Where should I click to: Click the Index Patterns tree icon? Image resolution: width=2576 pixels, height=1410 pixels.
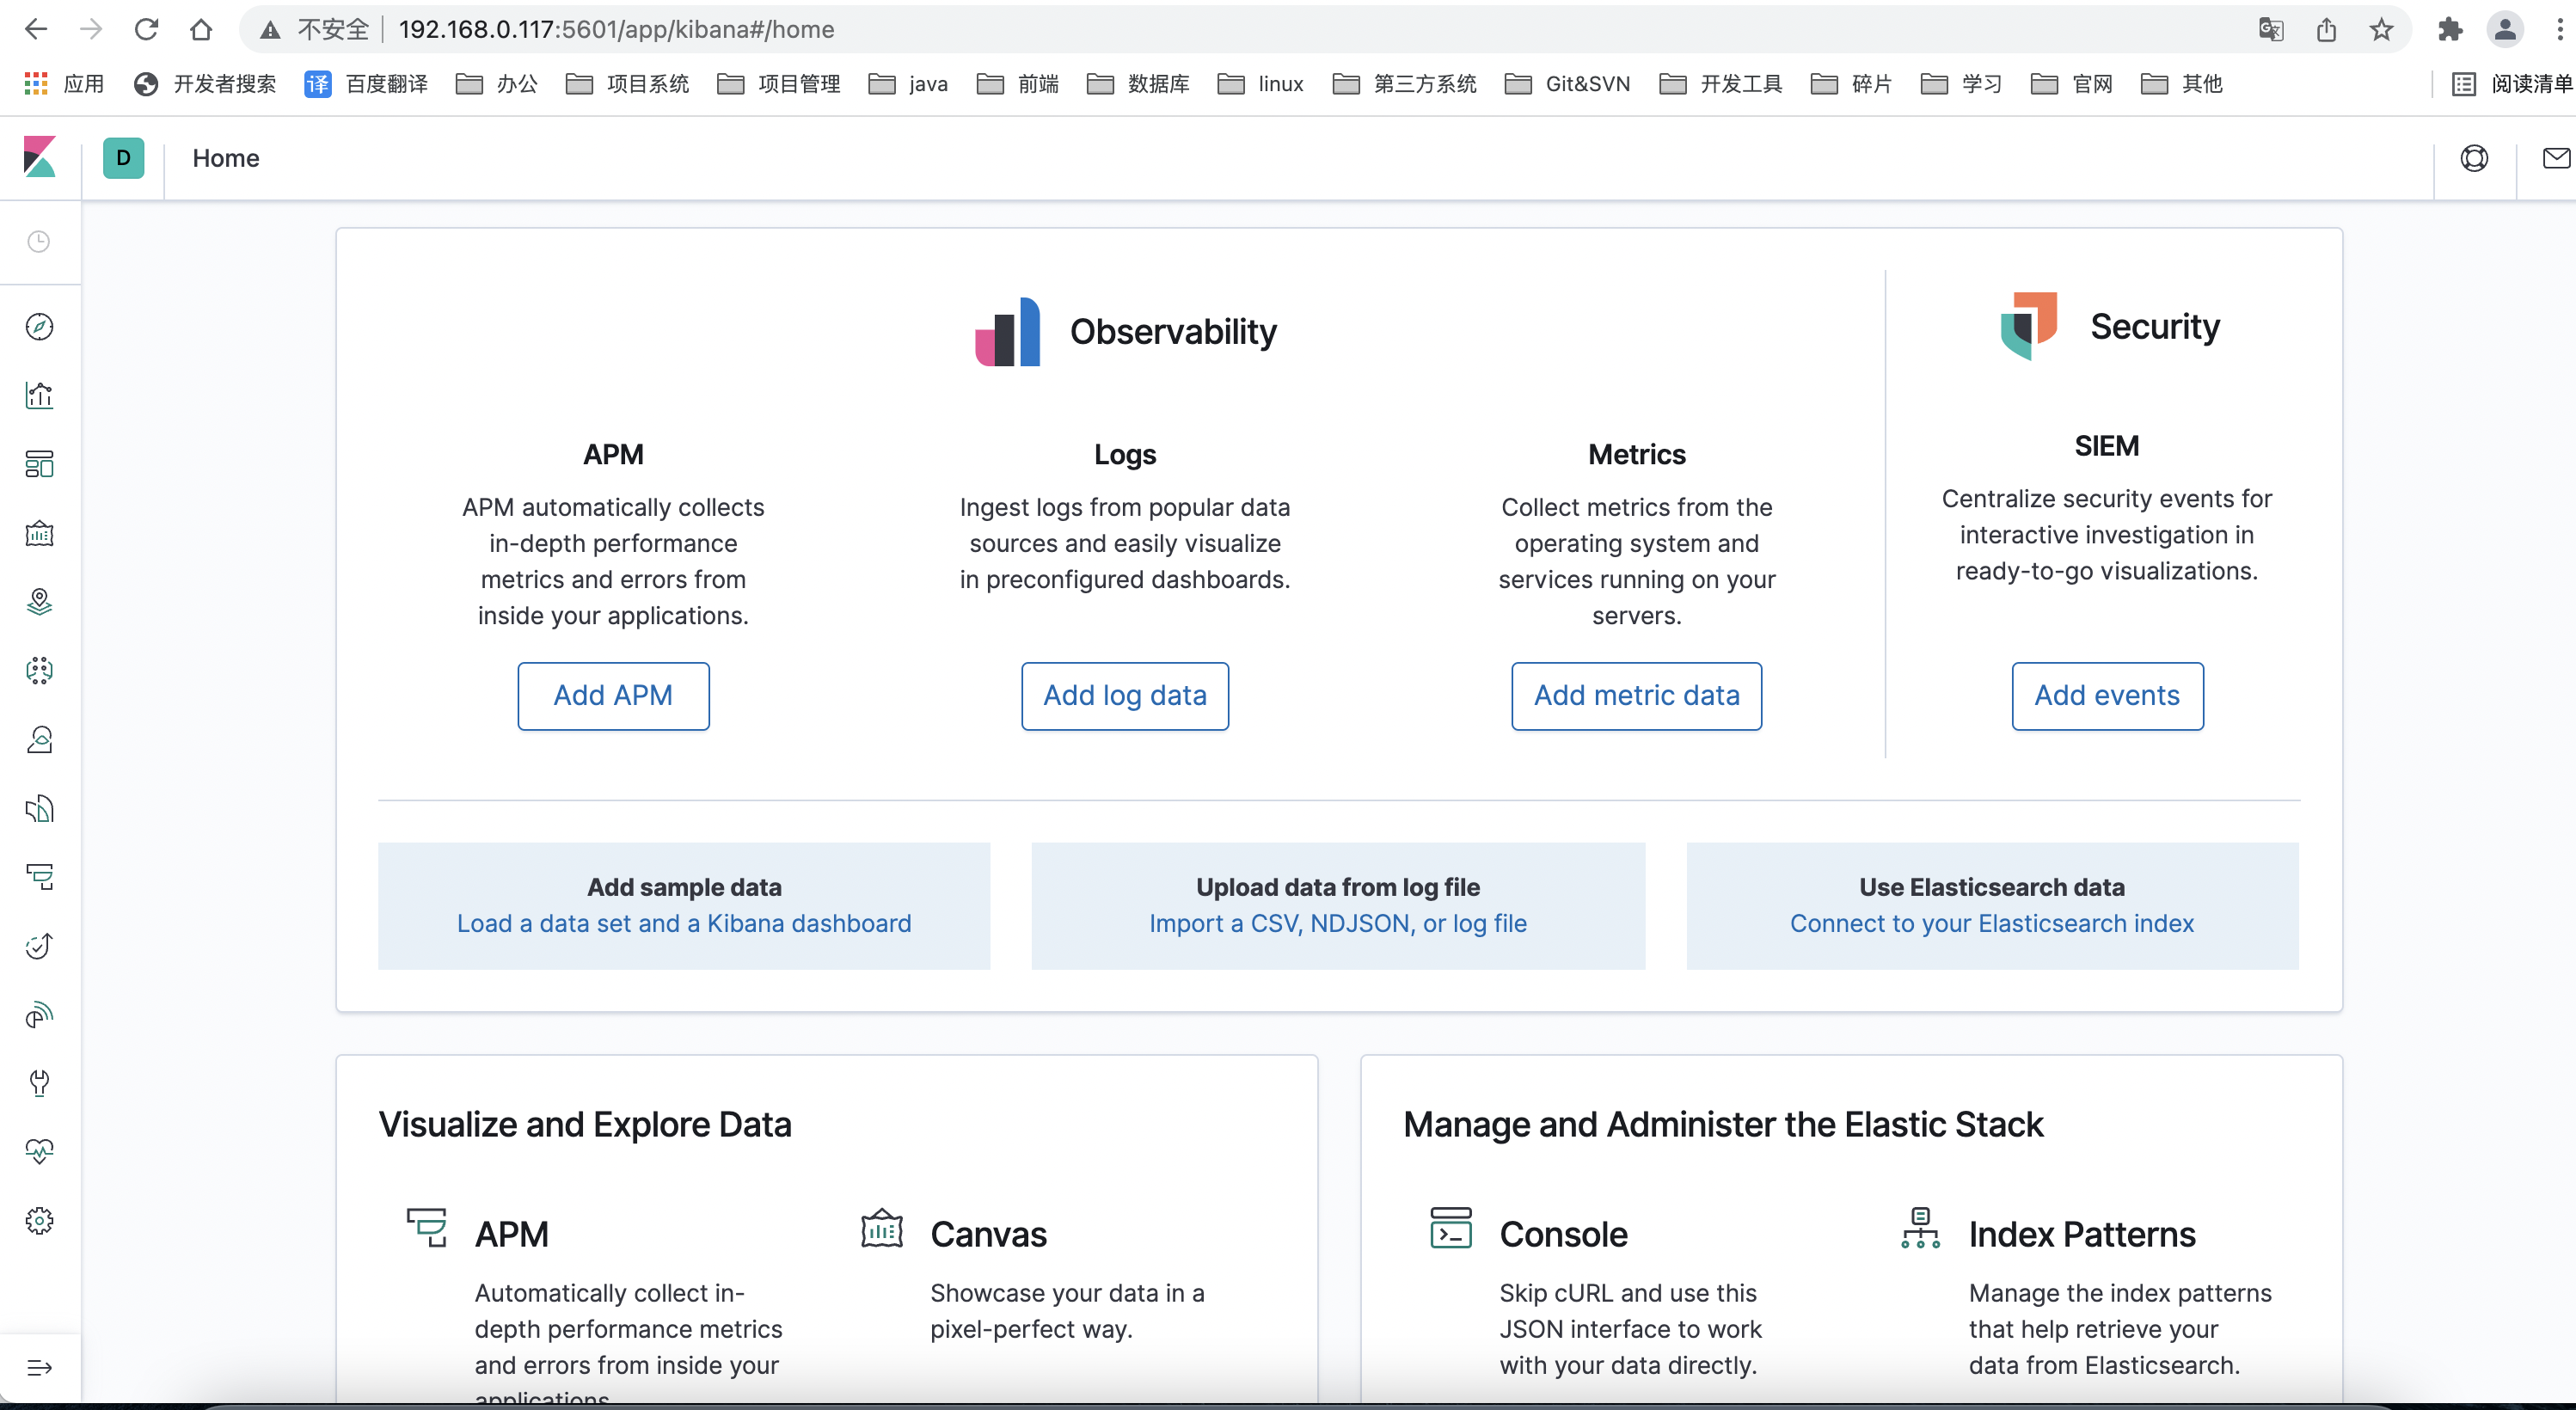(x=1920, y=1228)
